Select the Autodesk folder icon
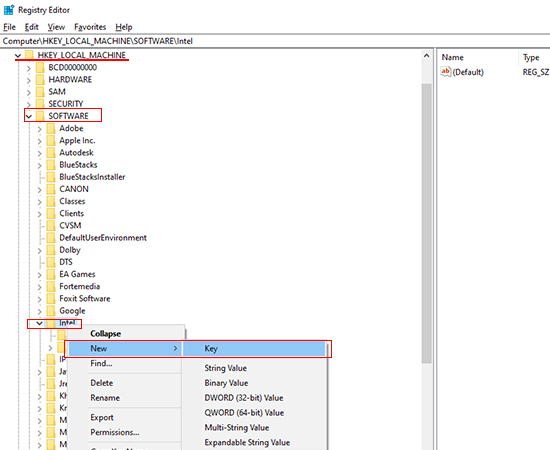This screenshot has width=550, height=450. point(51,153)
